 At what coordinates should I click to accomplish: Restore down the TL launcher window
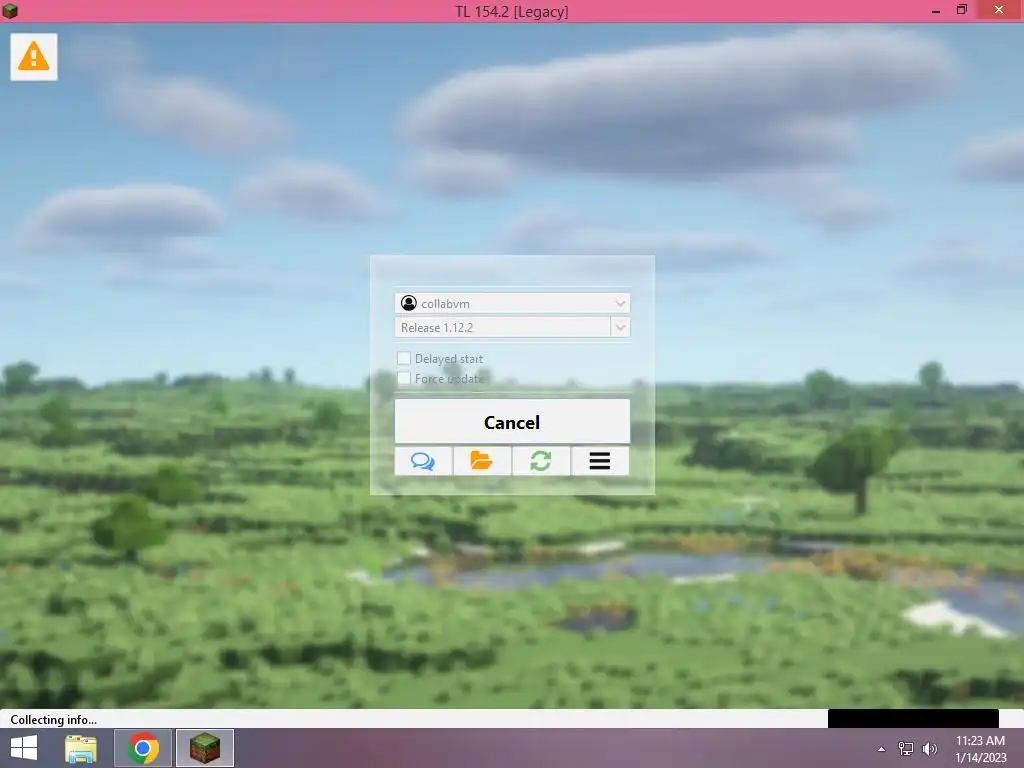962,10
